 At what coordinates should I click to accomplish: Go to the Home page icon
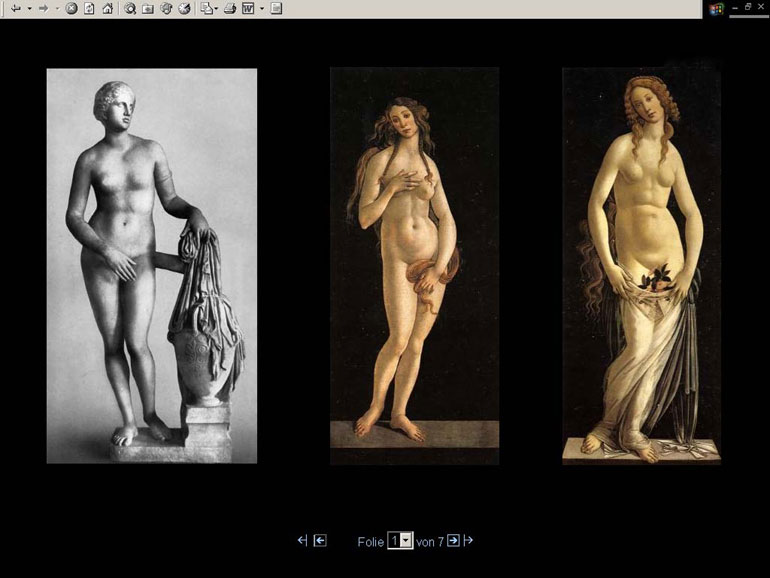coord(107,8)
